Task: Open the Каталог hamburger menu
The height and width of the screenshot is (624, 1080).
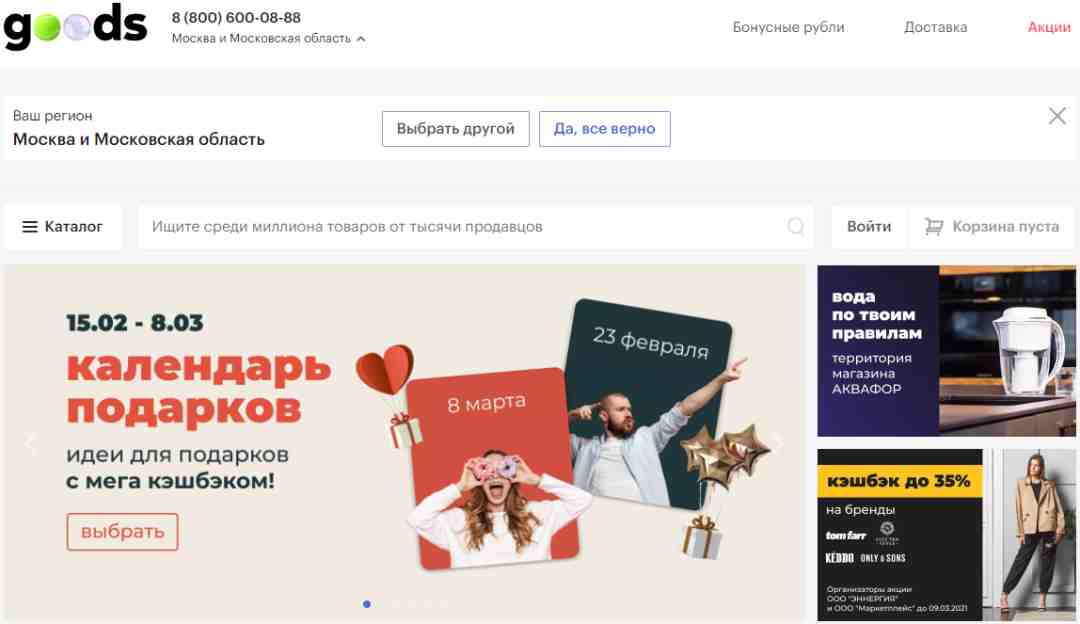Action: pos(63,227)
